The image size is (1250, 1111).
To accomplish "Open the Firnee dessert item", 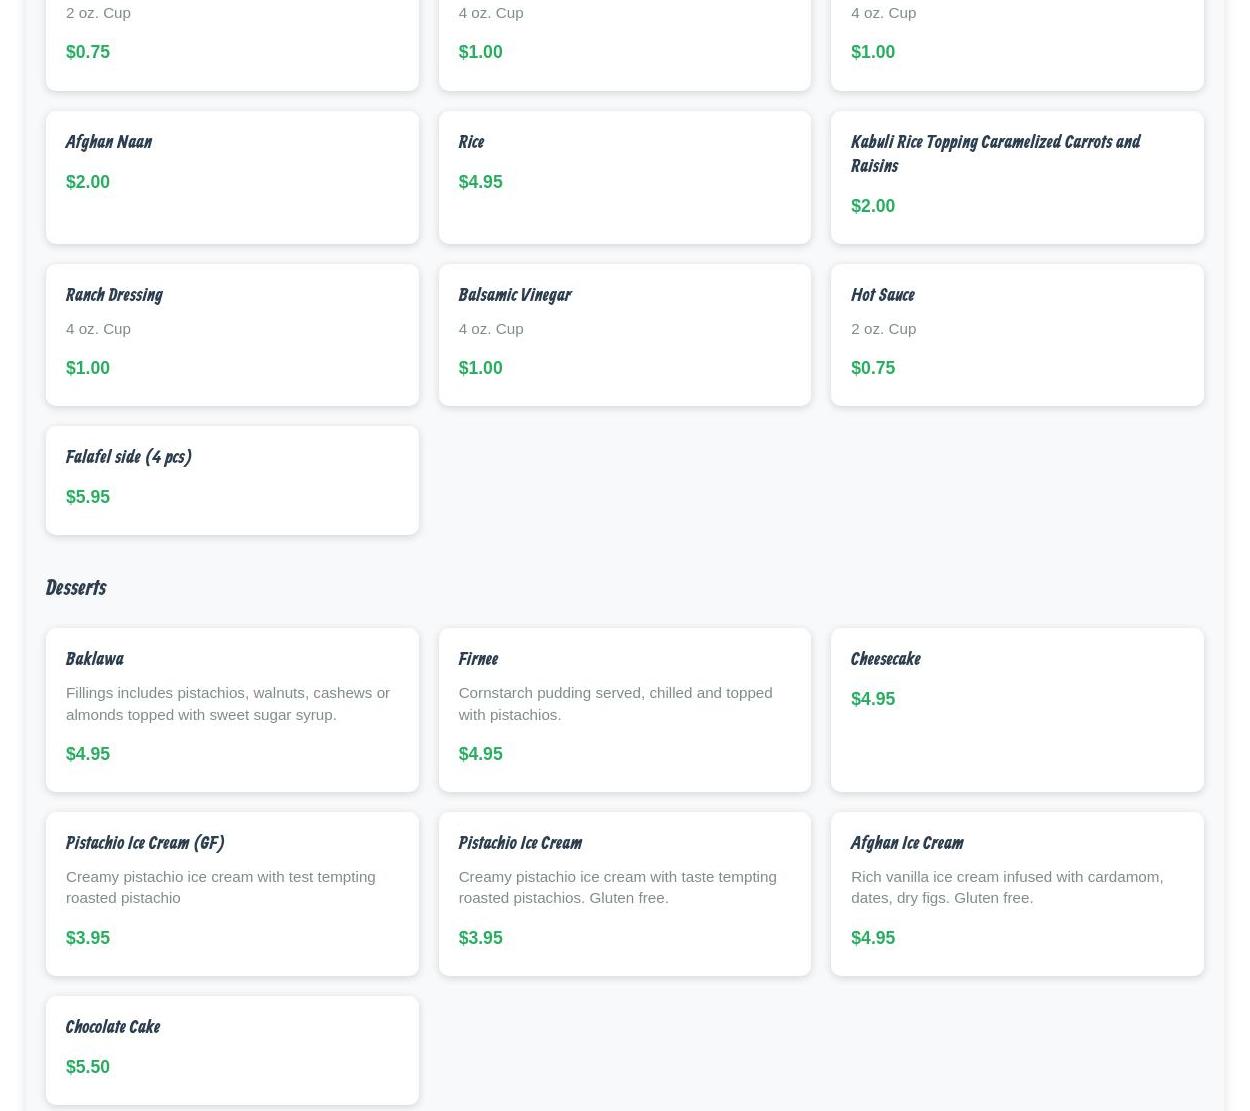I will click(477, 659).
